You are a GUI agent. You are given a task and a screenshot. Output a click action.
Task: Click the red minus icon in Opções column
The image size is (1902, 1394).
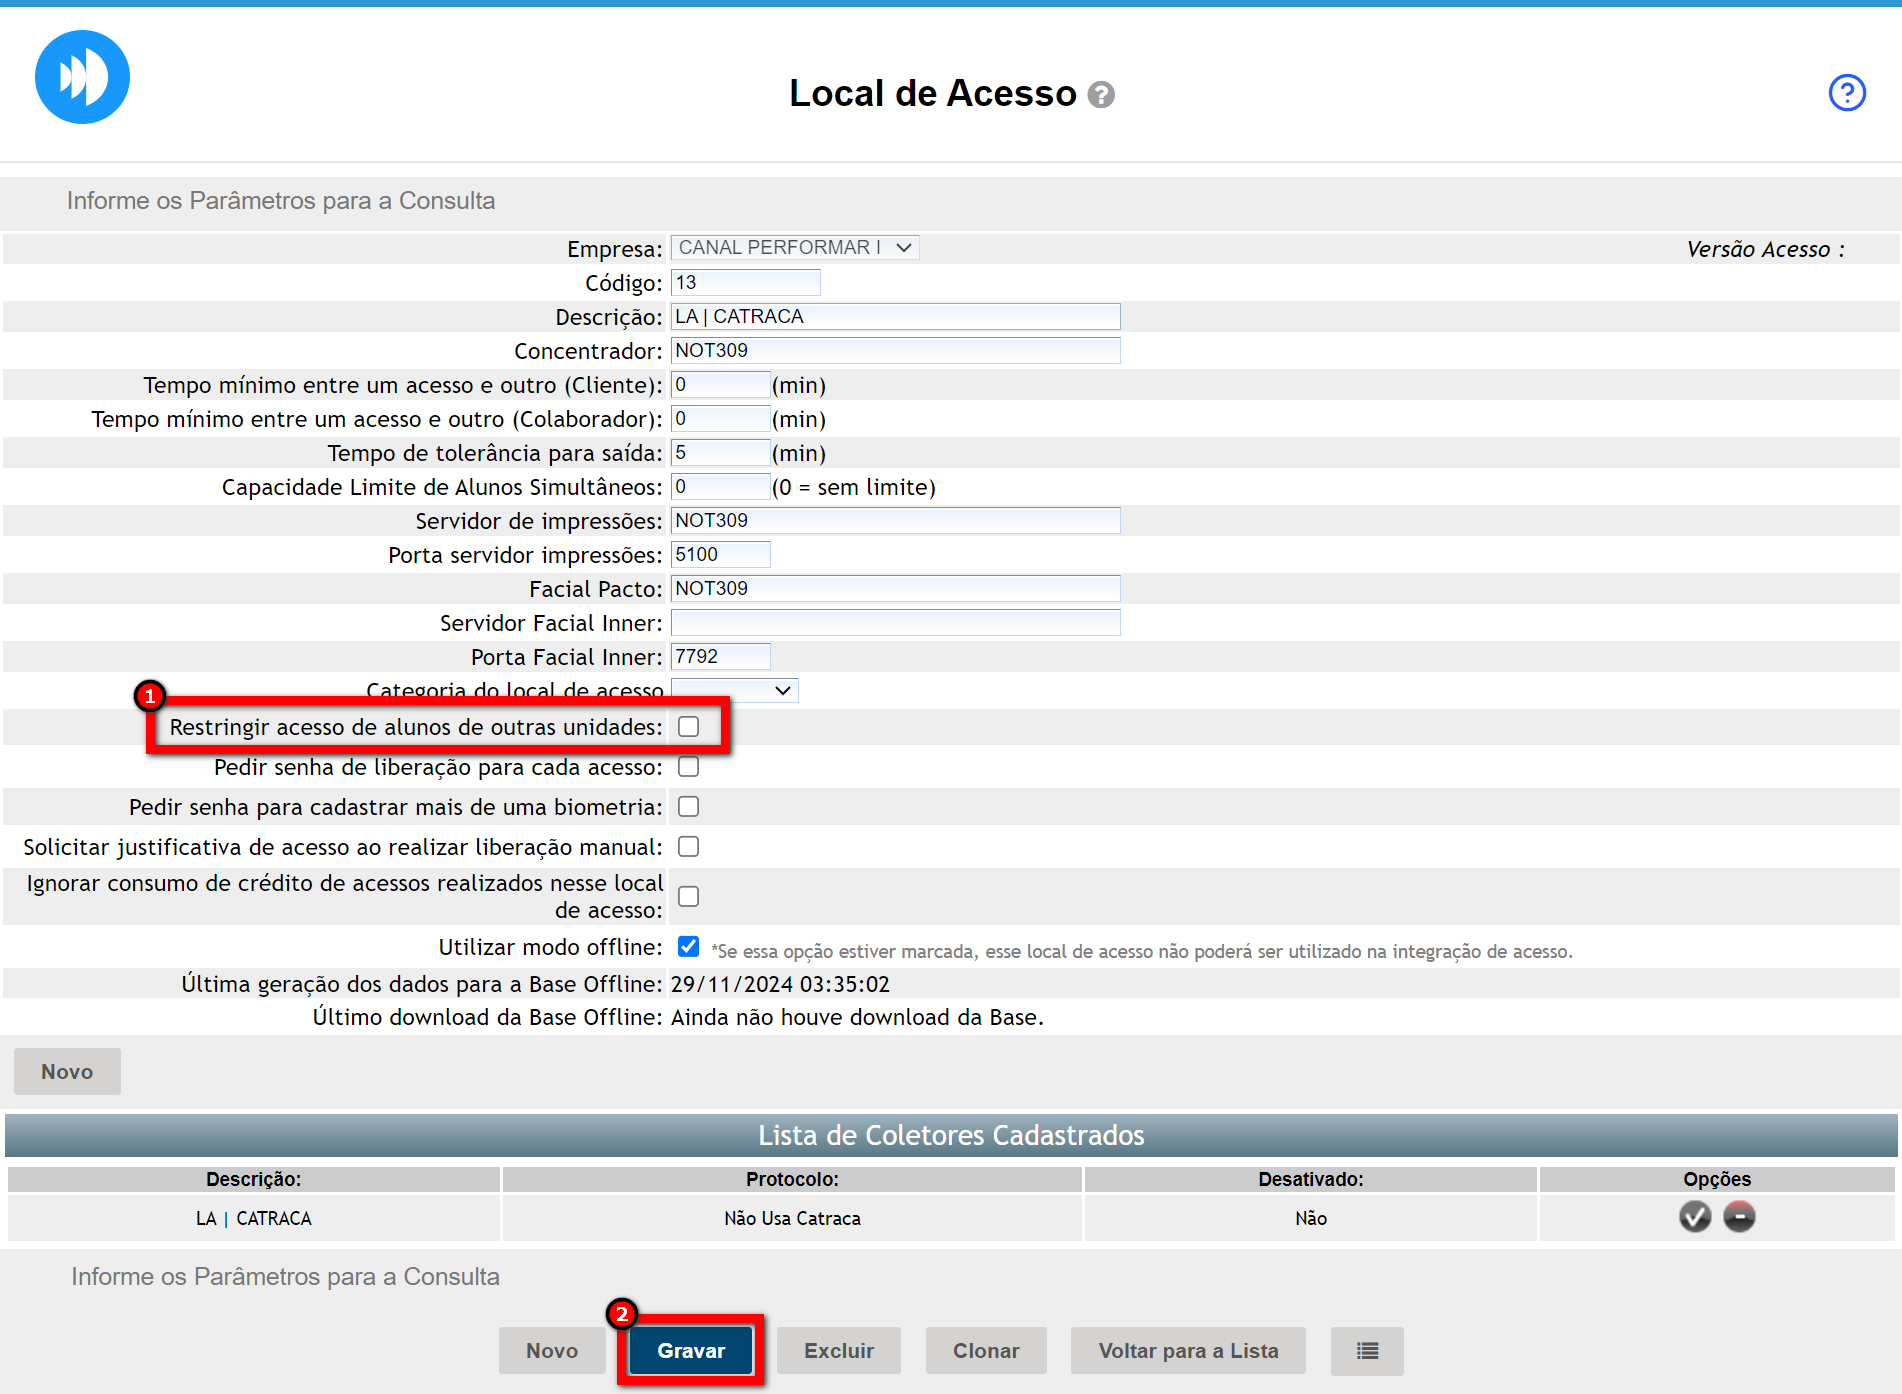[1739, 1217]
